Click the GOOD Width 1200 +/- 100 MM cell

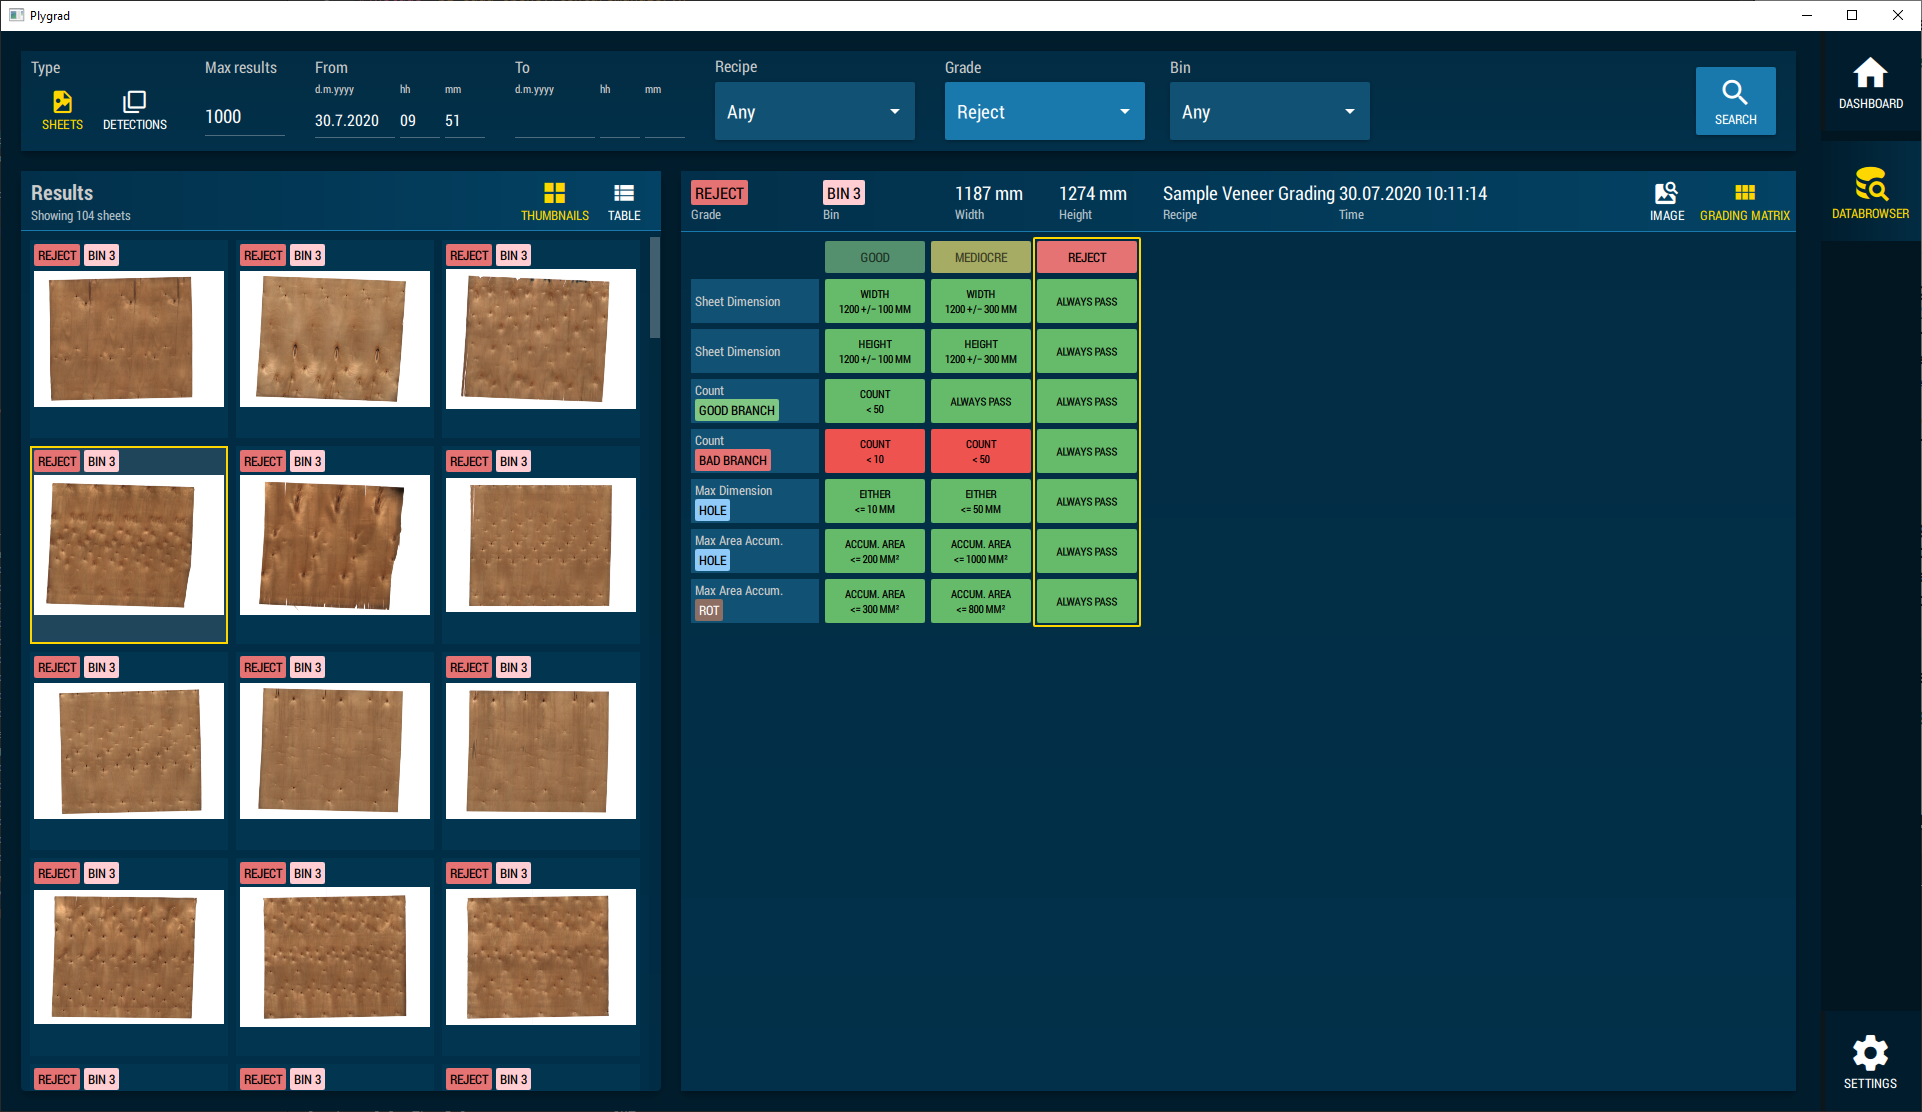[874, 301]
